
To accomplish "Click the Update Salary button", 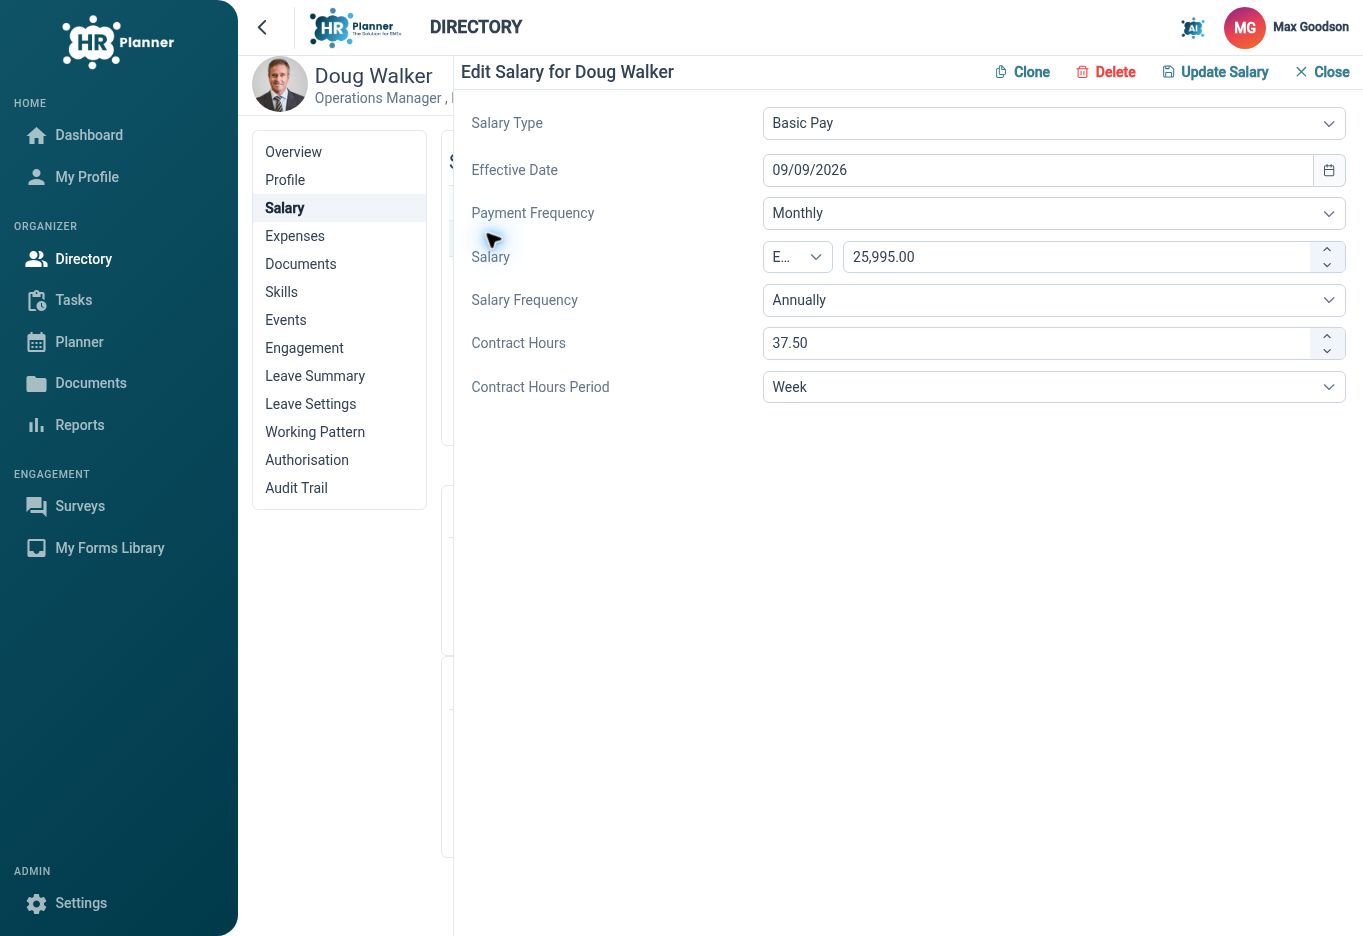I will 1215,72.
